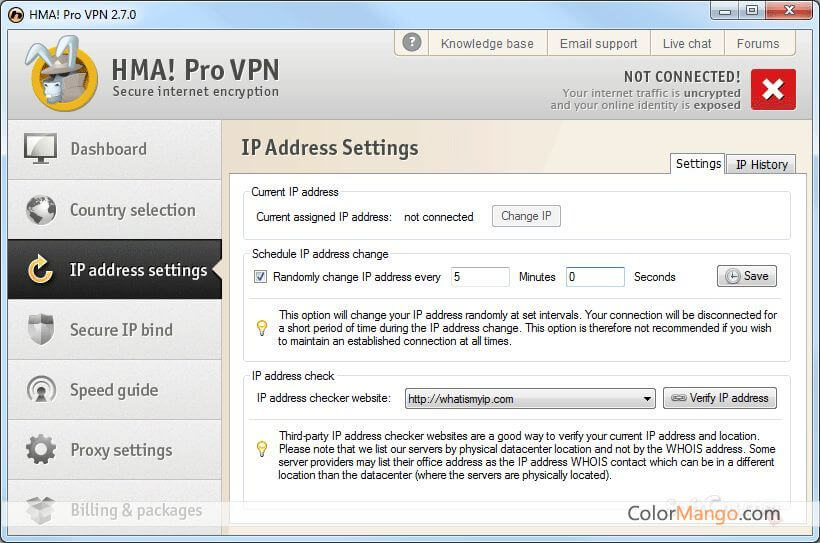
Task: Click the Billing & packages box icon
Action: (41, 510)
